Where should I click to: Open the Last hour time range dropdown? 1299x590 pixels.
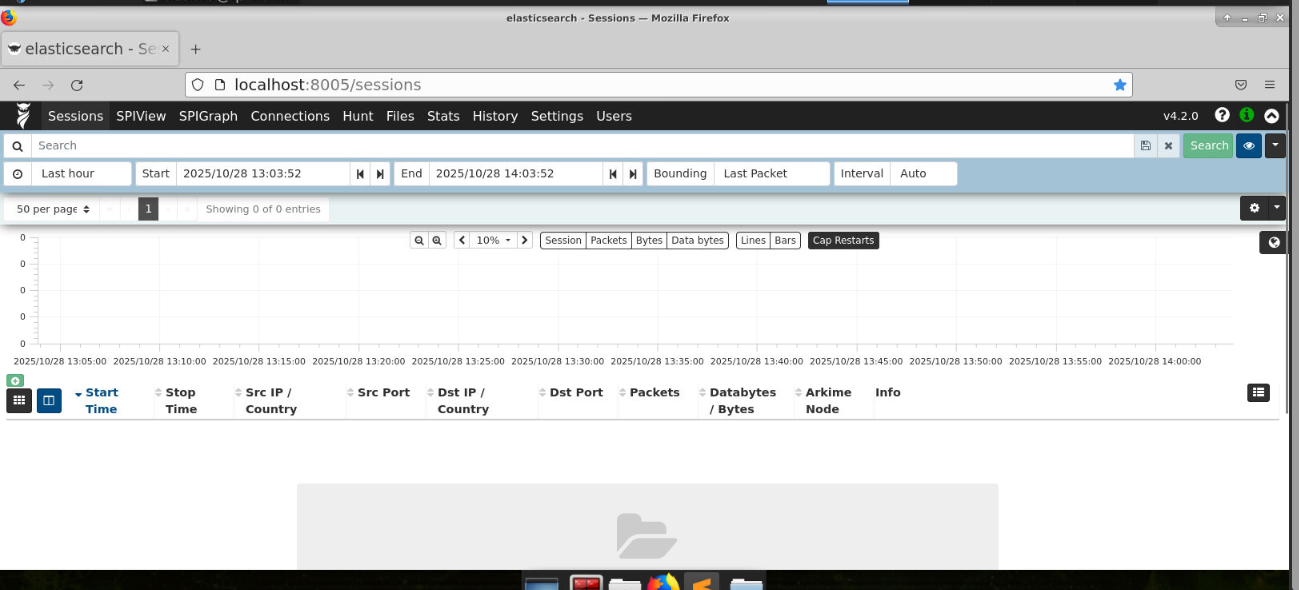coord(81,174)
